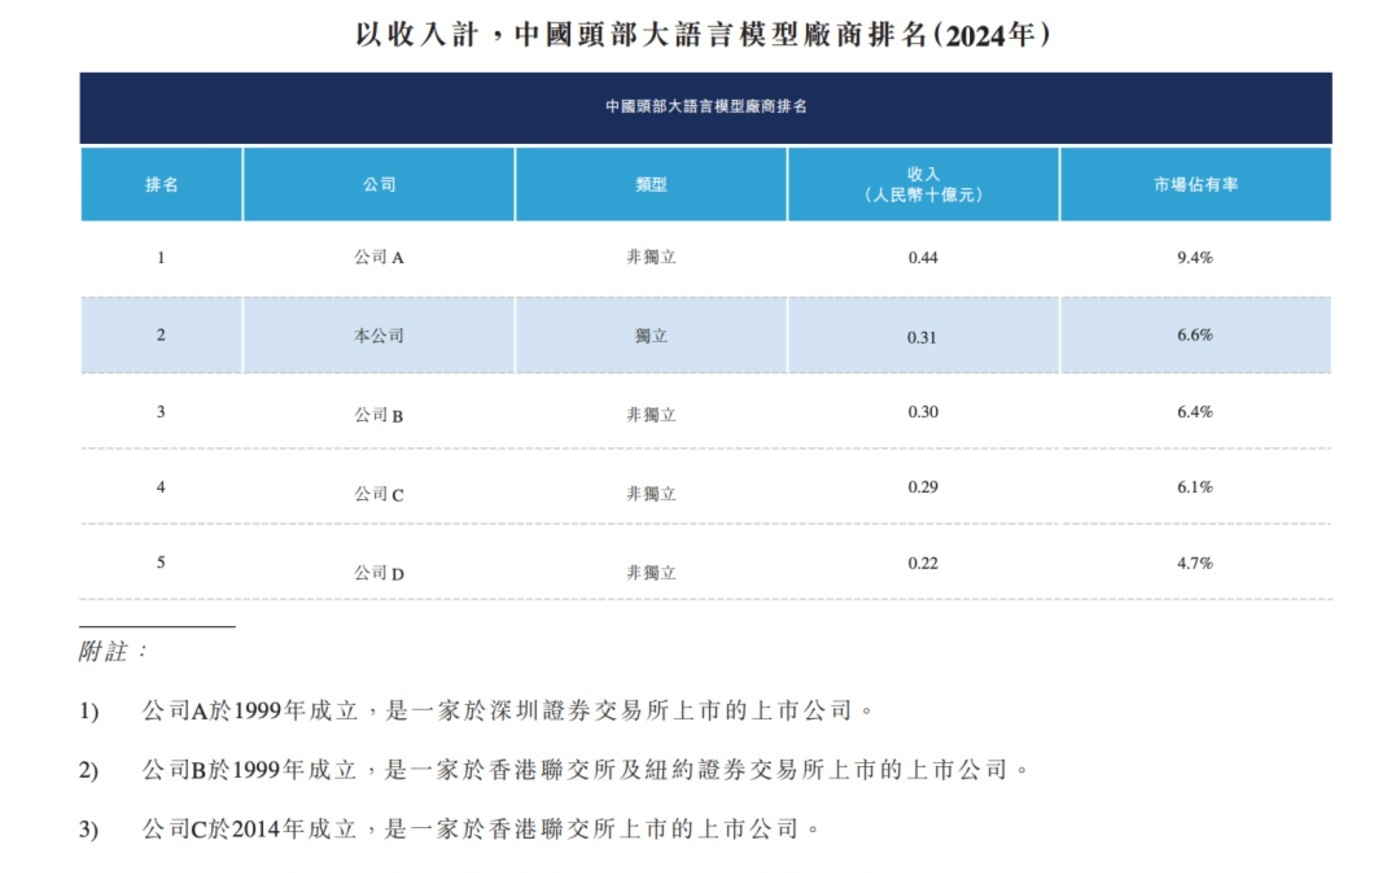The width and height of the screenshot is (1400, 873).
Task: Click the cell showing 公司C
Action: 378,490
